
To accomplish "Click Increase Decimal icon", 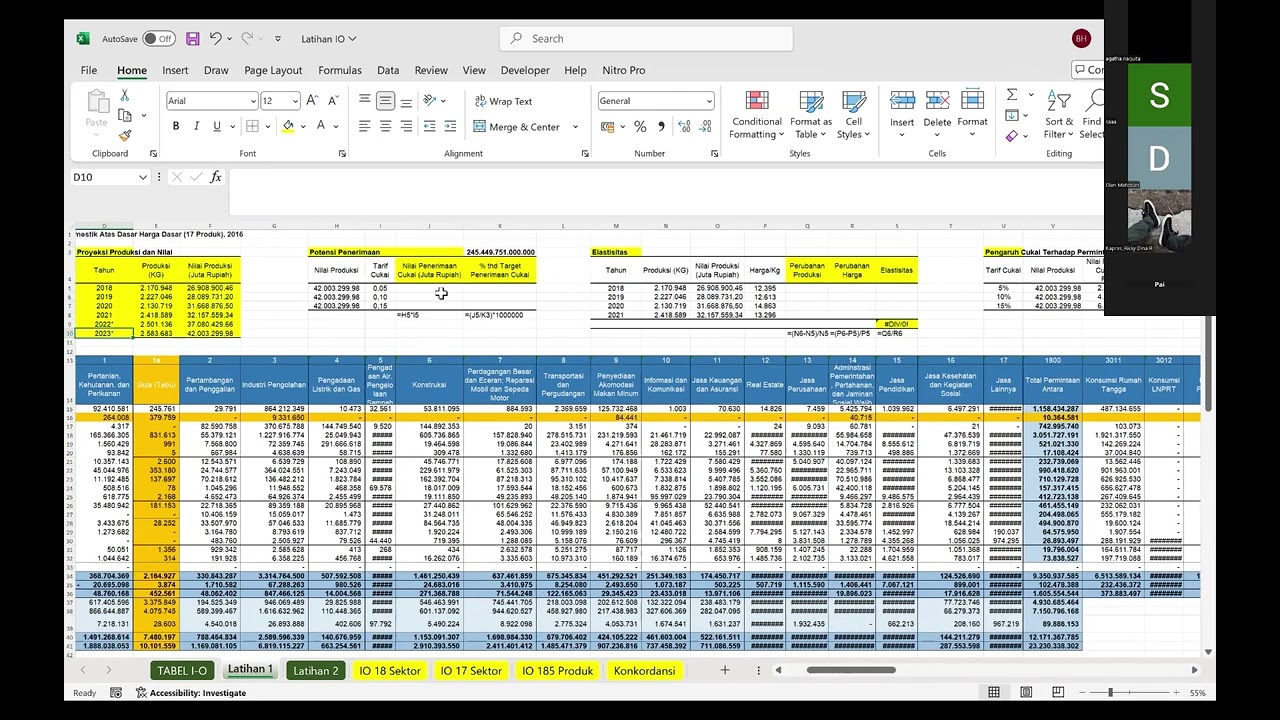I will (x=685, y=126).
